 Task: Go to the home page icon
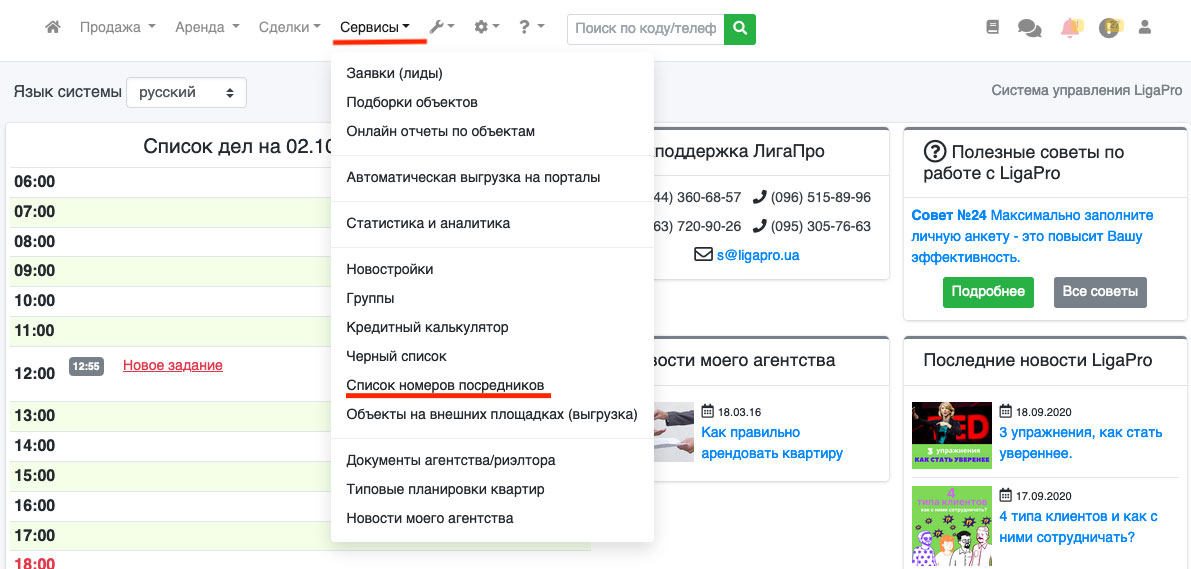(x=53, y=28)
